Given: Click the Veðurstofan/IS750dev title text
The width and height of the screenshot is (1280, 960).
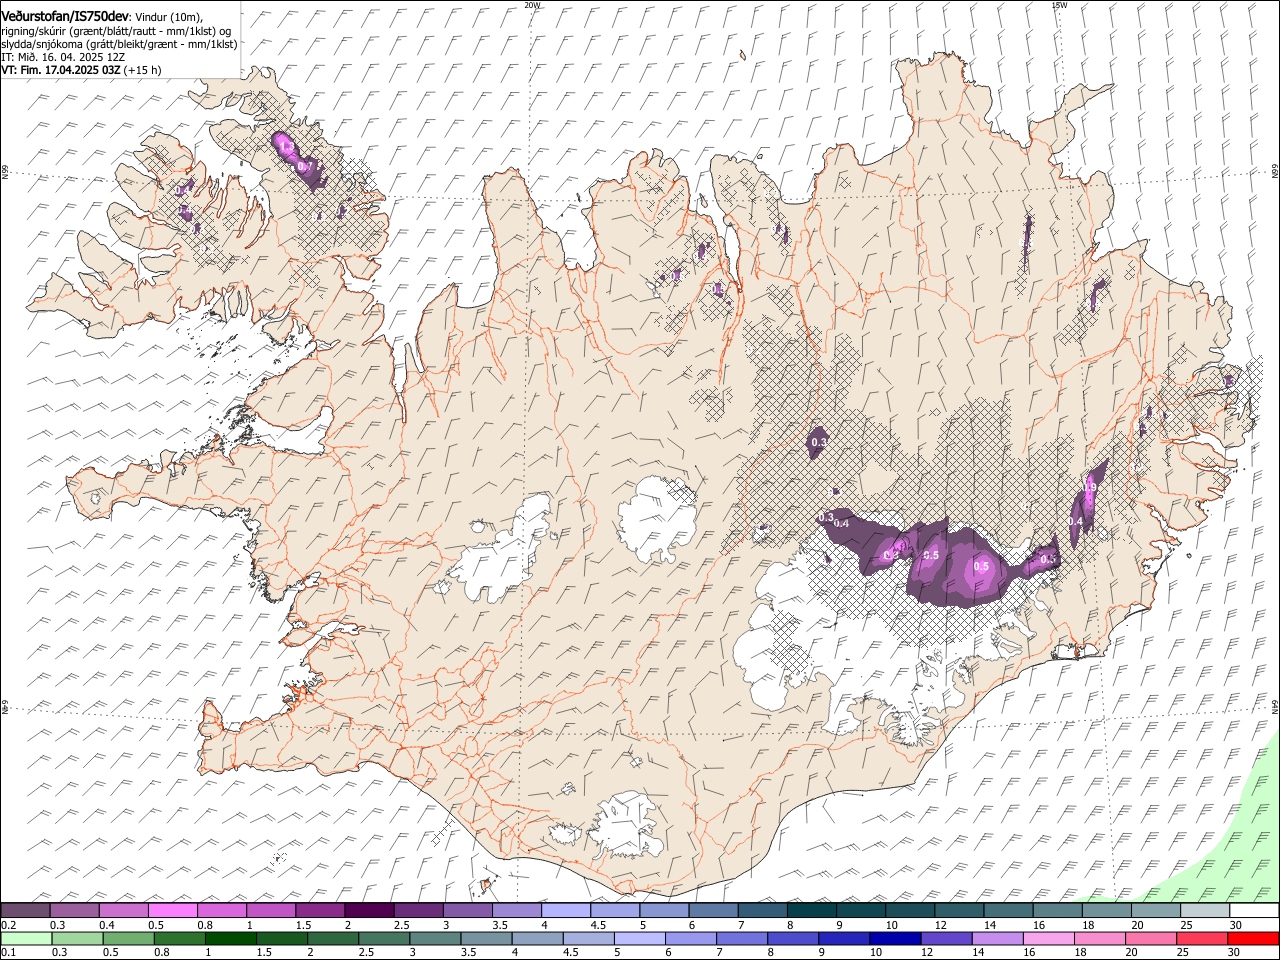Looking at the screenshot, I should 64,15.
